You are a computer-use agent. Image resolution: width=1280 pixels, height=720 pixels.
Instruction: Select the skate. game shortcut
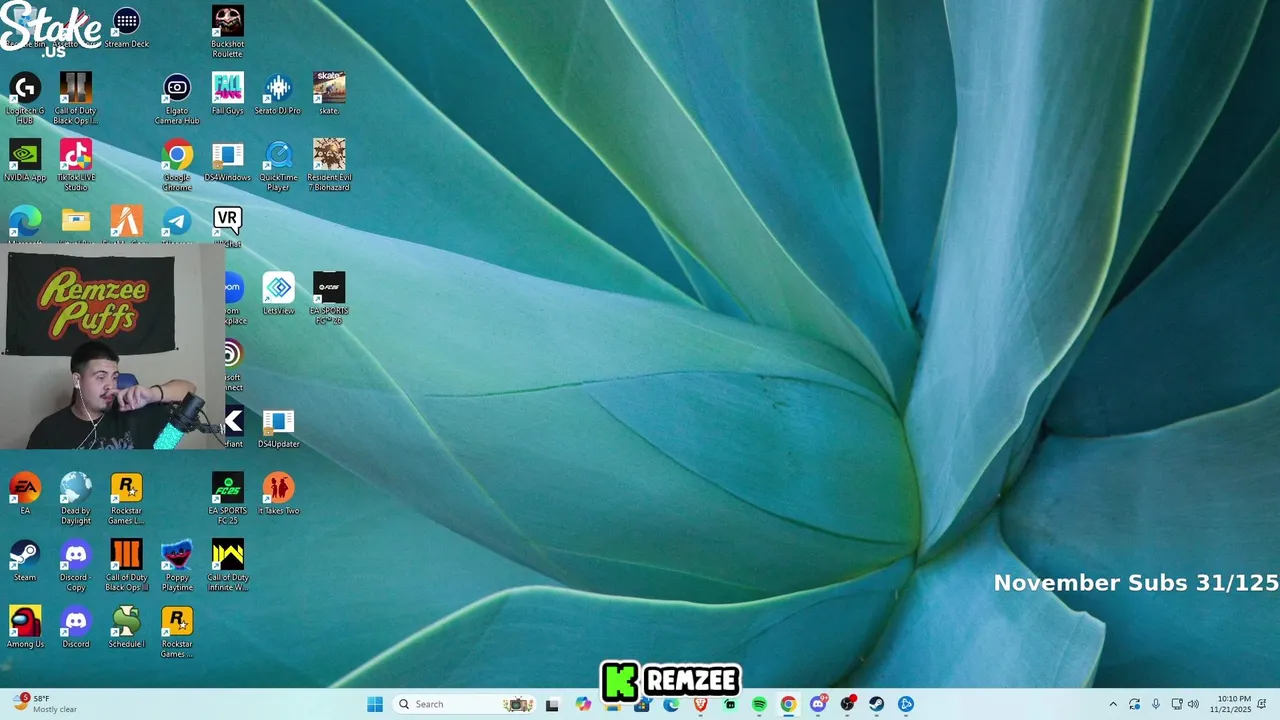pos(329,94)
